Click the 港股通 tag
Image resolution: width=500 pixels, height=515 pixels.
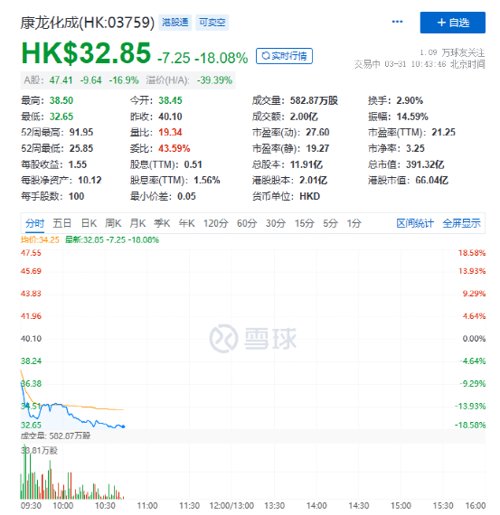pos(175,22)
